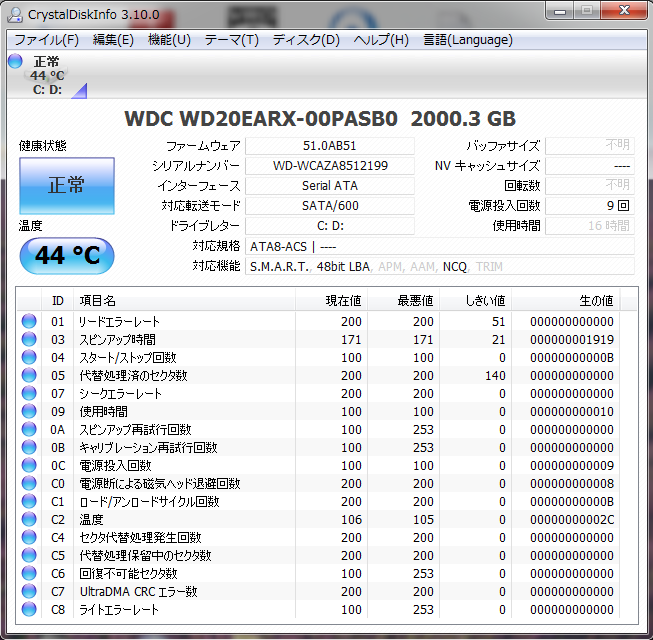This screenshot has height=640, width=653.
Task: Click the 最悪値 column header
Action: [x=404, y=301]
